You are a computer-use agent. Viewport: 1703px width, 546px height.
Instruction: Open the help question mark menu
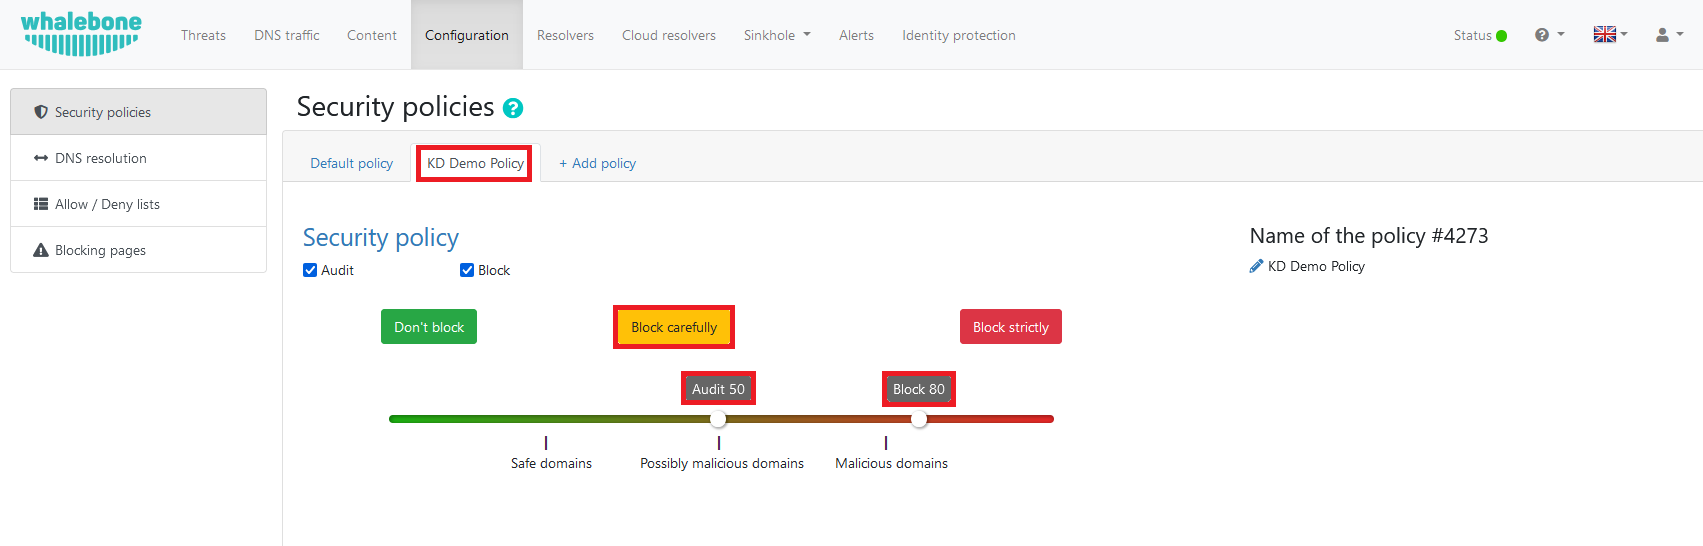pos(1549,35)
